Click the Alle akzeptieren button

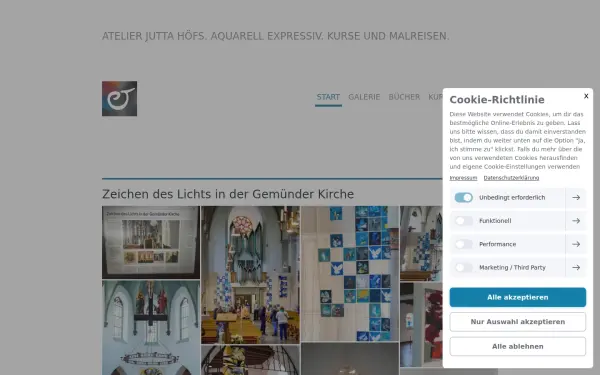[517, 297]
